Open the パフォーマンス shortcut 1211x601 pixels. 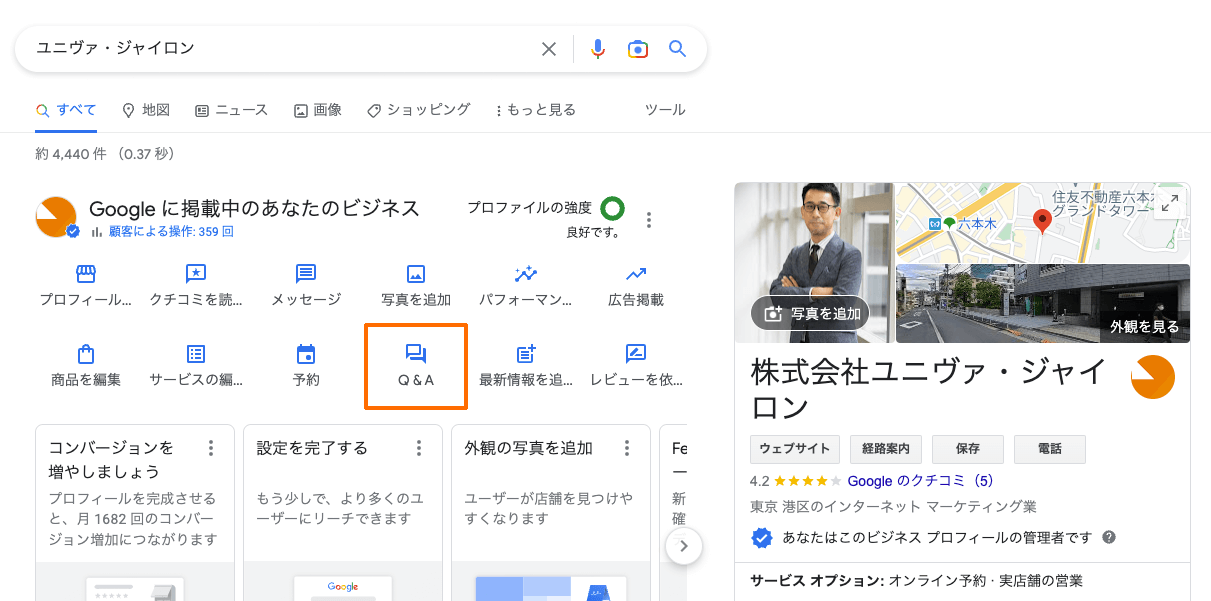[x=525, y=284]
